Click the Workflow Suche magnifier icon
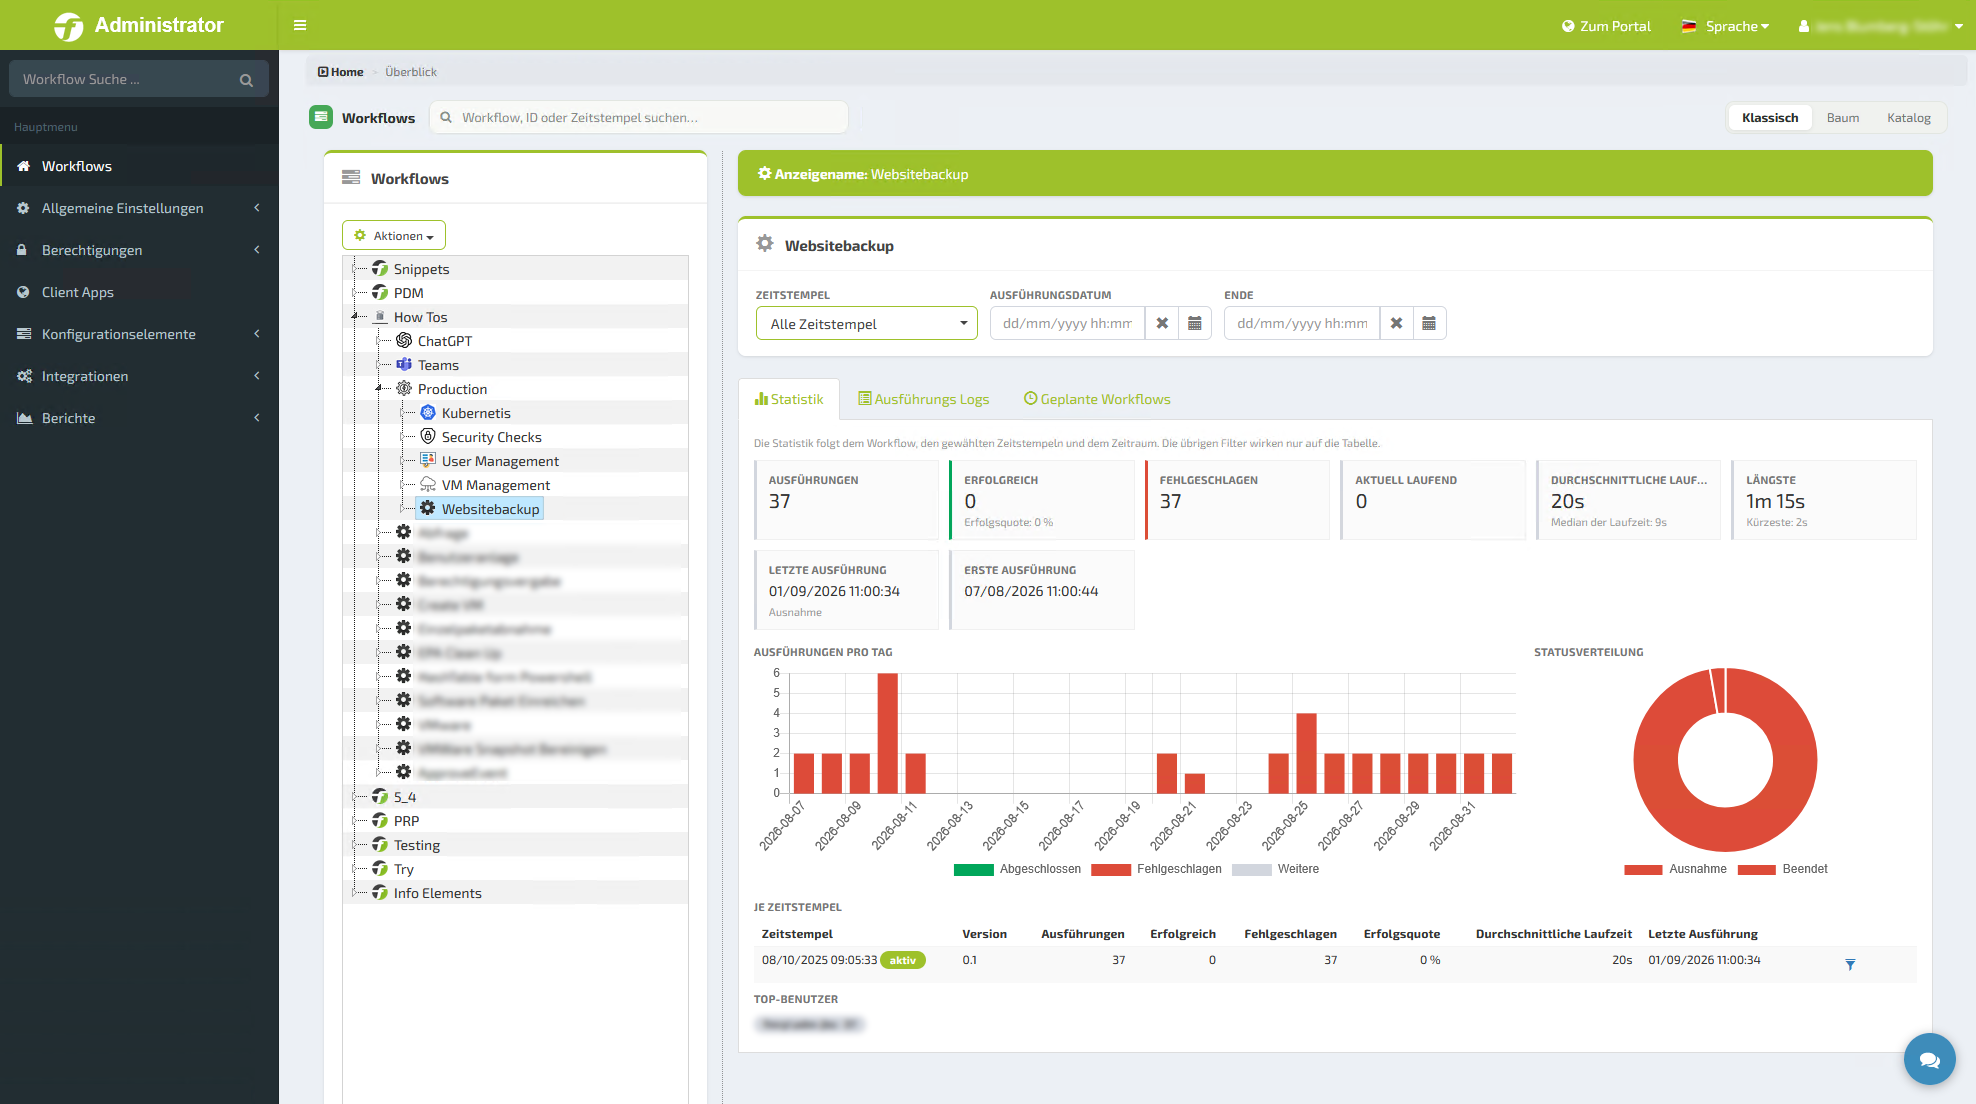Image resolution: width=1976 pixels, height=1104 pixels. [x=246, y=80]
